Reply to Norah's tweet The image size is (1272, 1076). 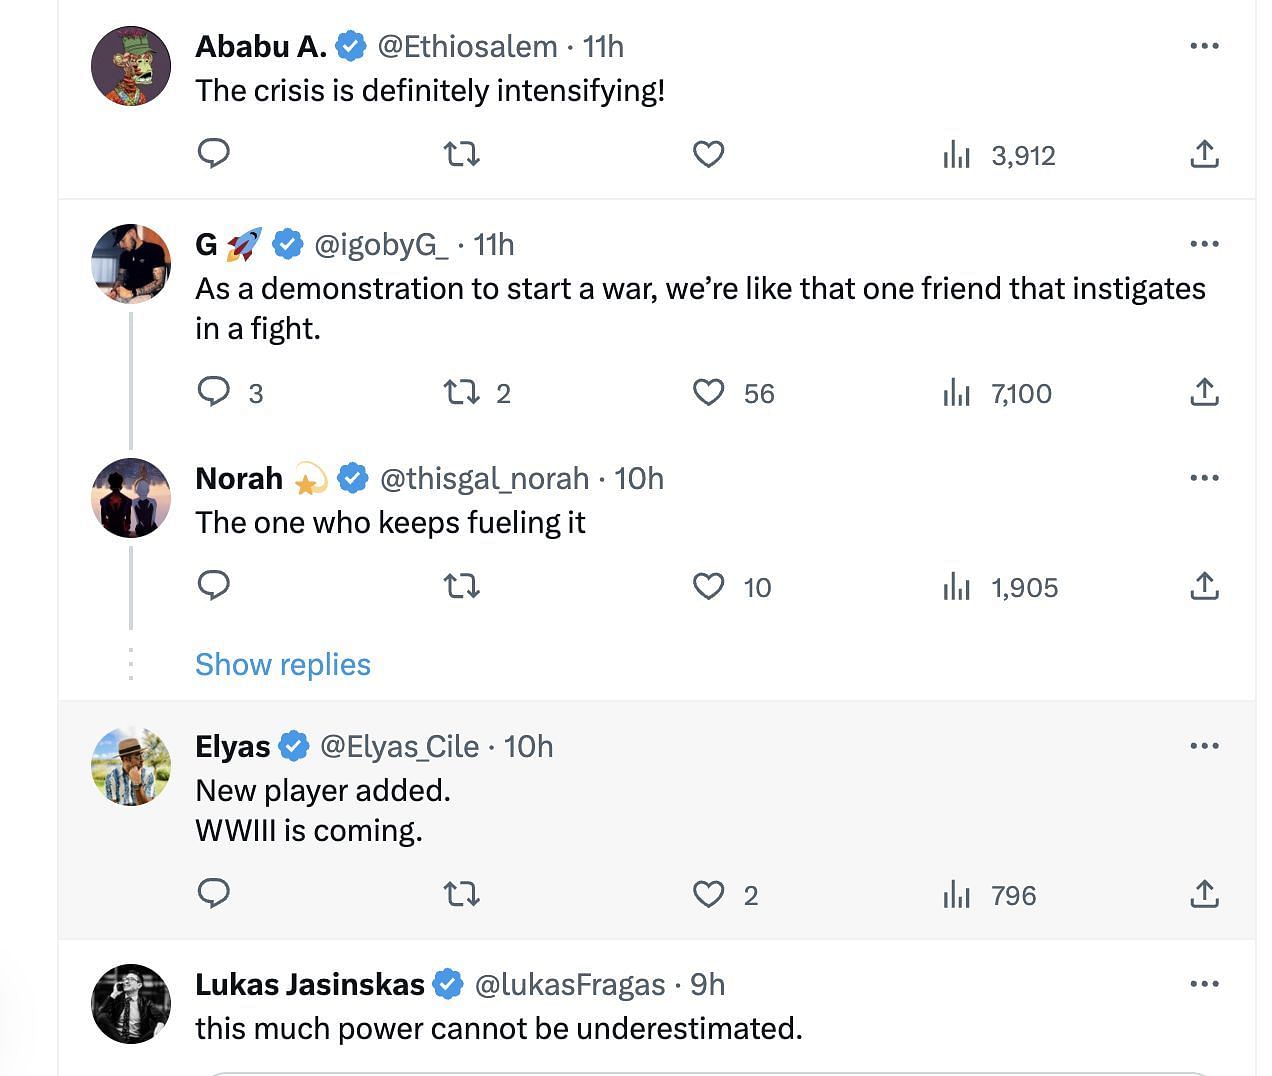click(x=214, y=586)
